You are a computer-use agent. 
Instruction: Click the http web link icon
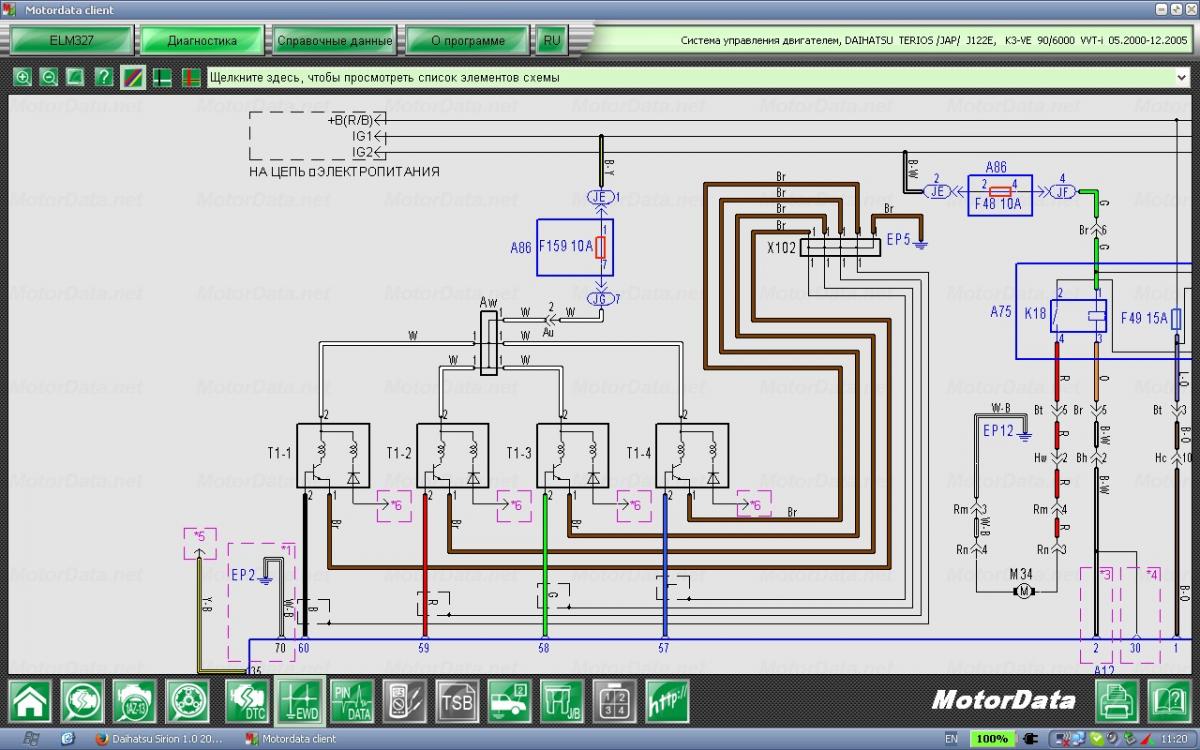(667, 700)
